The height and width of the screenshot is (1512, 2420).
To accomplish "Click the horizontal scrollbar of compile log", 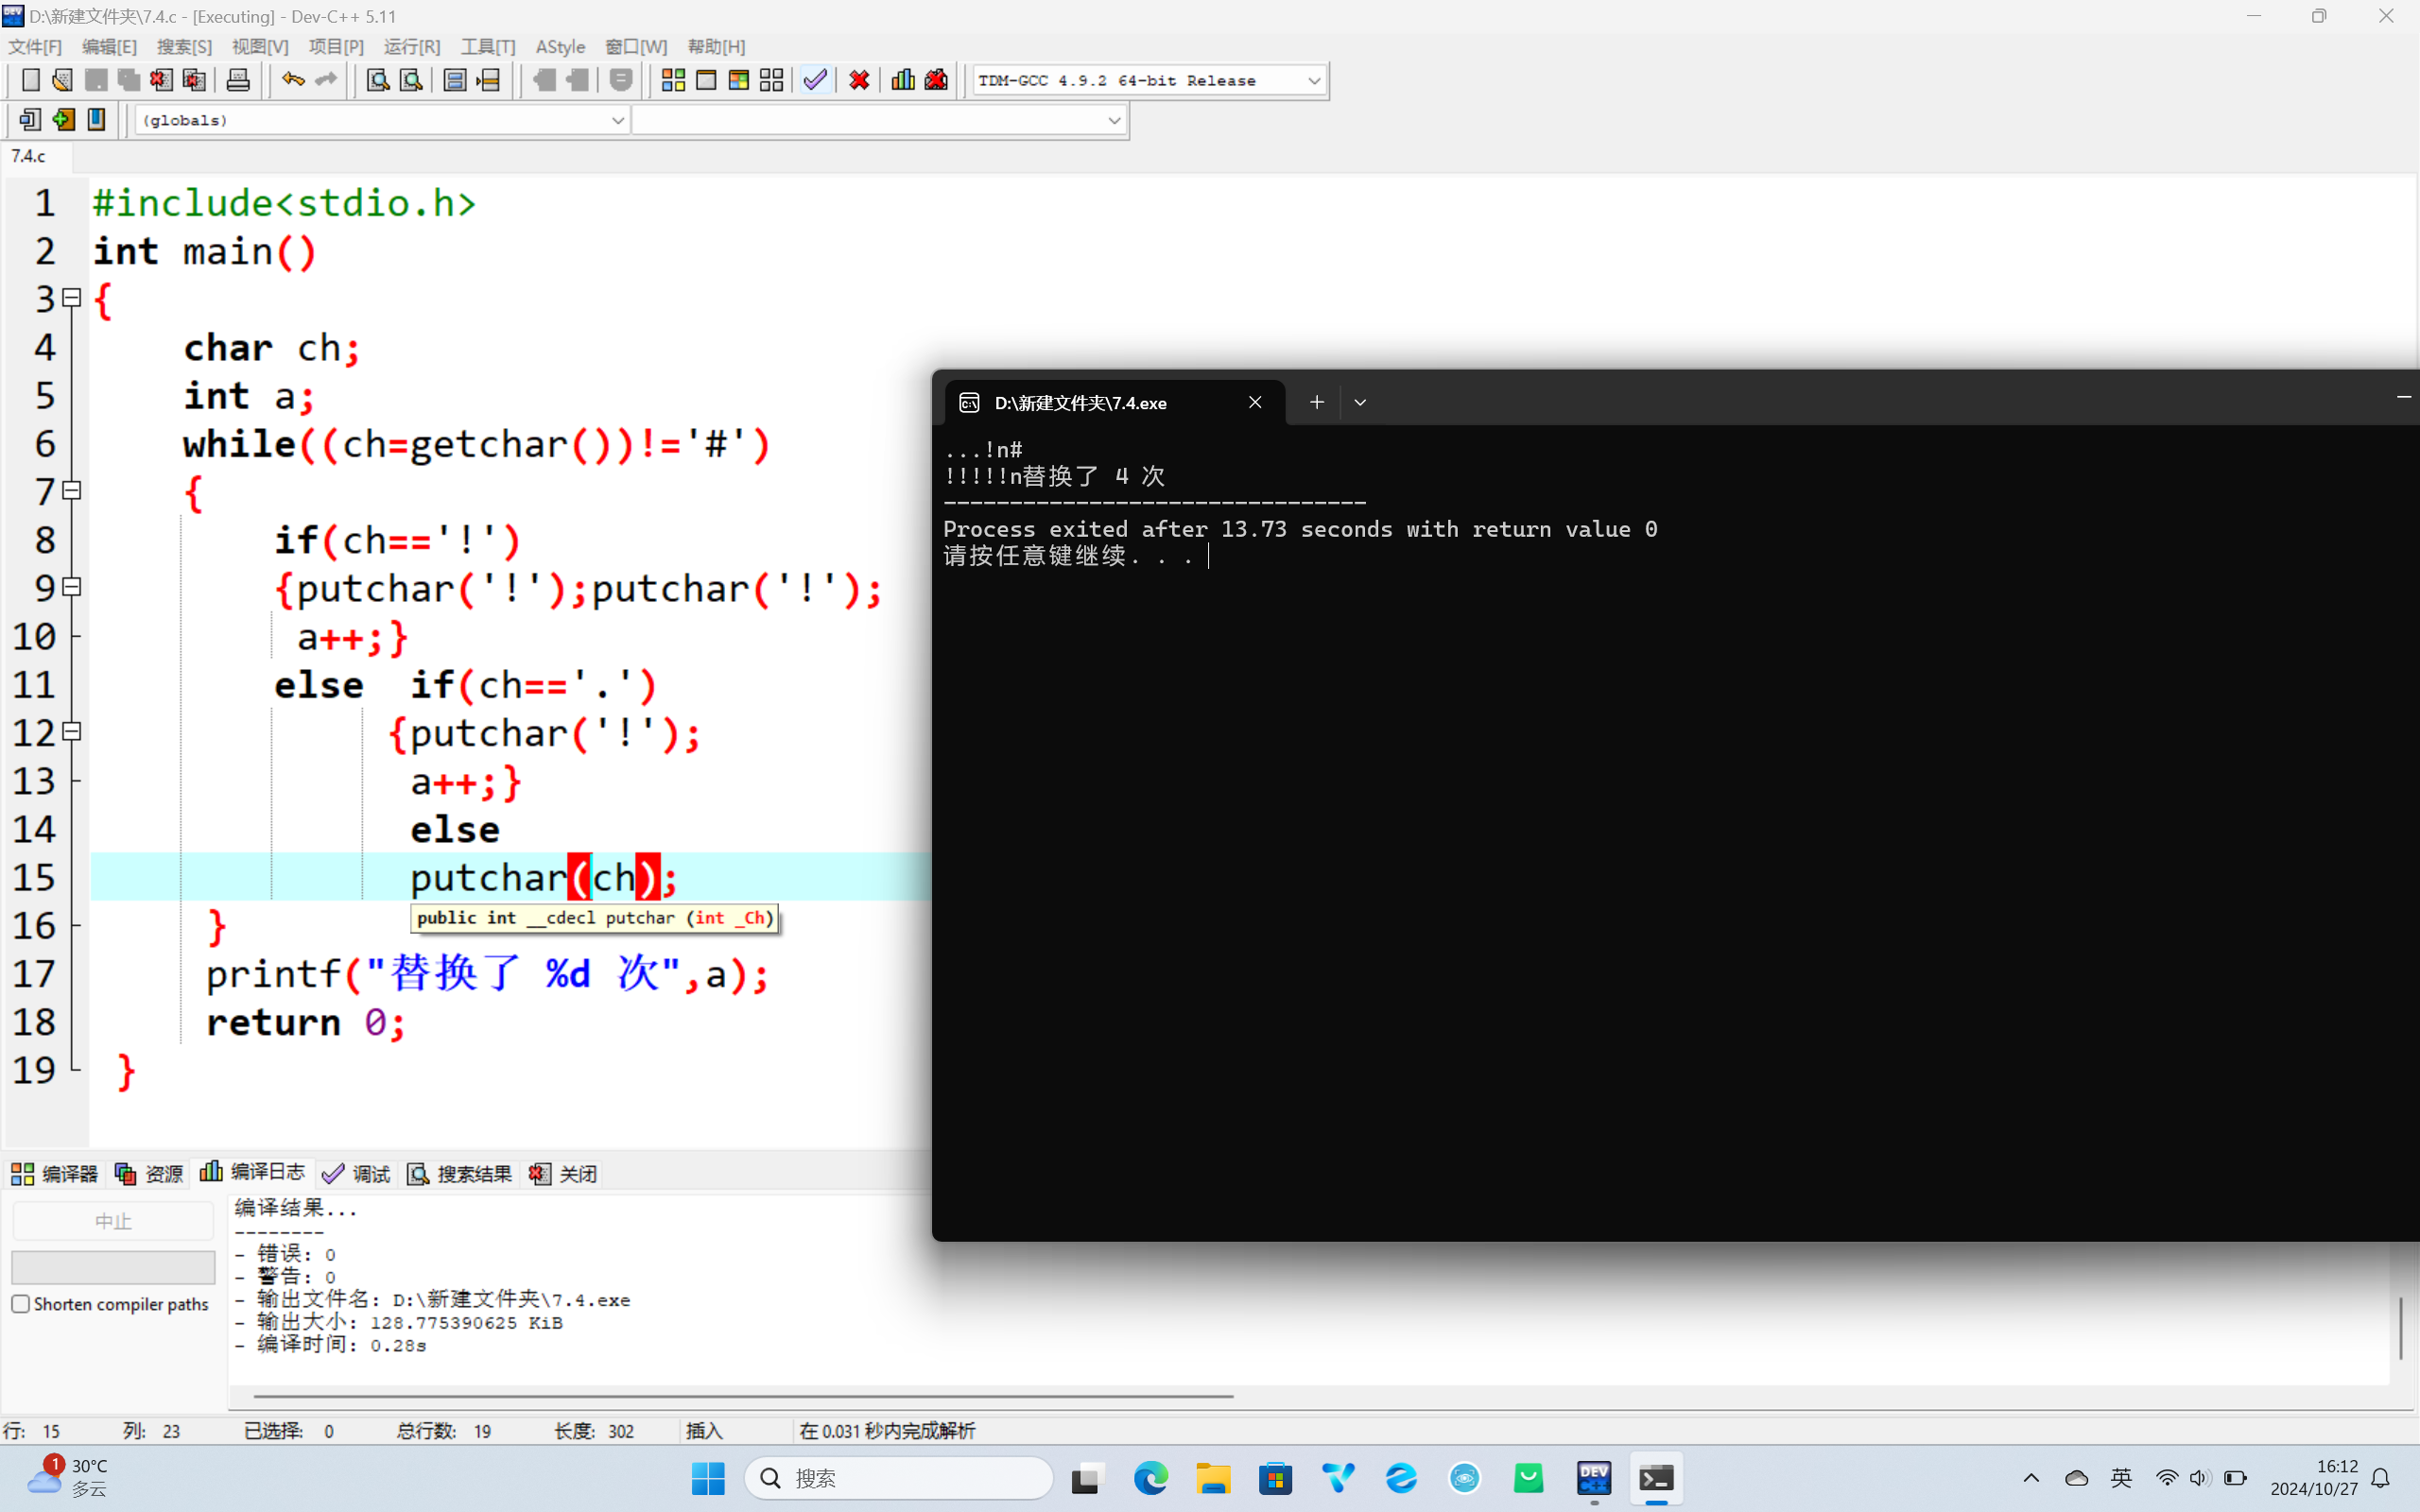I will point(742,1396).
